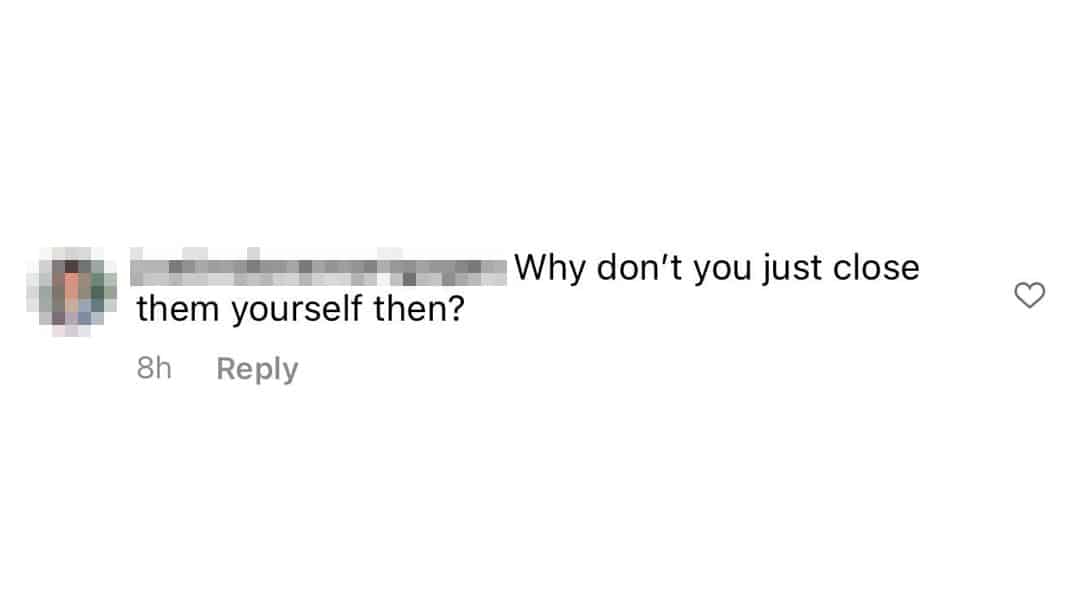
Task: Select the 8h timestamp
Action: coord(154,368)
